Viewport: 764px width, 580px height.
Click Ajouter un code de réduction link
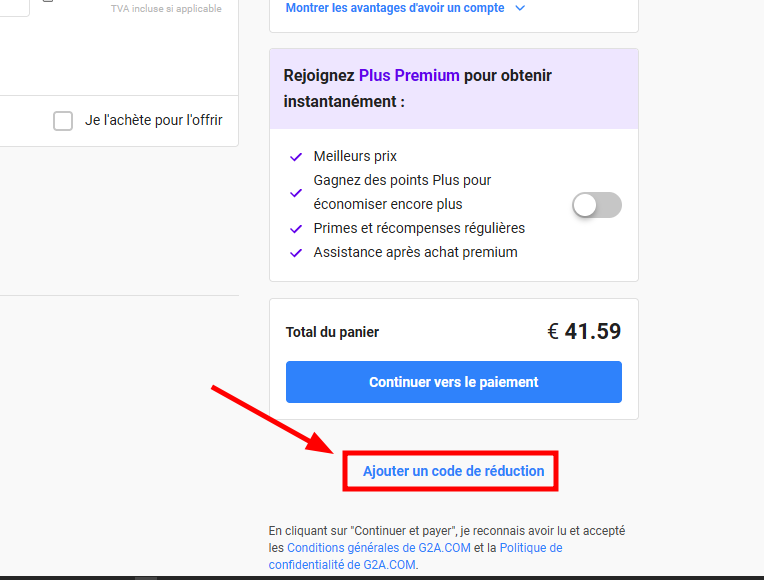453,471
